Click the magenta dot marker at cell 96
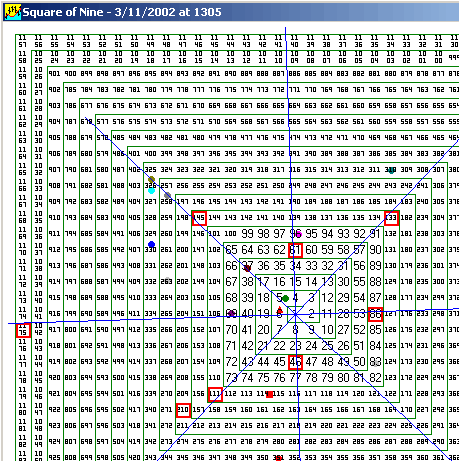 (x=298, y=234)
